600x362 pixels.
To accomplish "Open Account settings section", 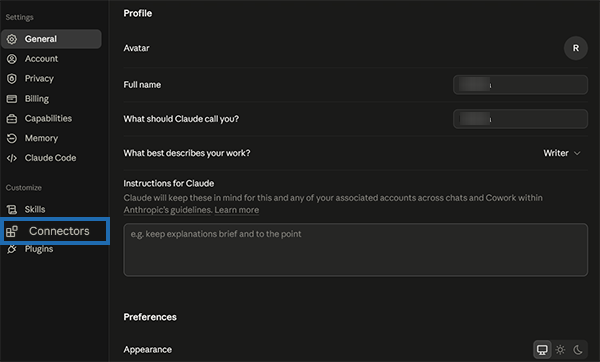I will [51, 59].
